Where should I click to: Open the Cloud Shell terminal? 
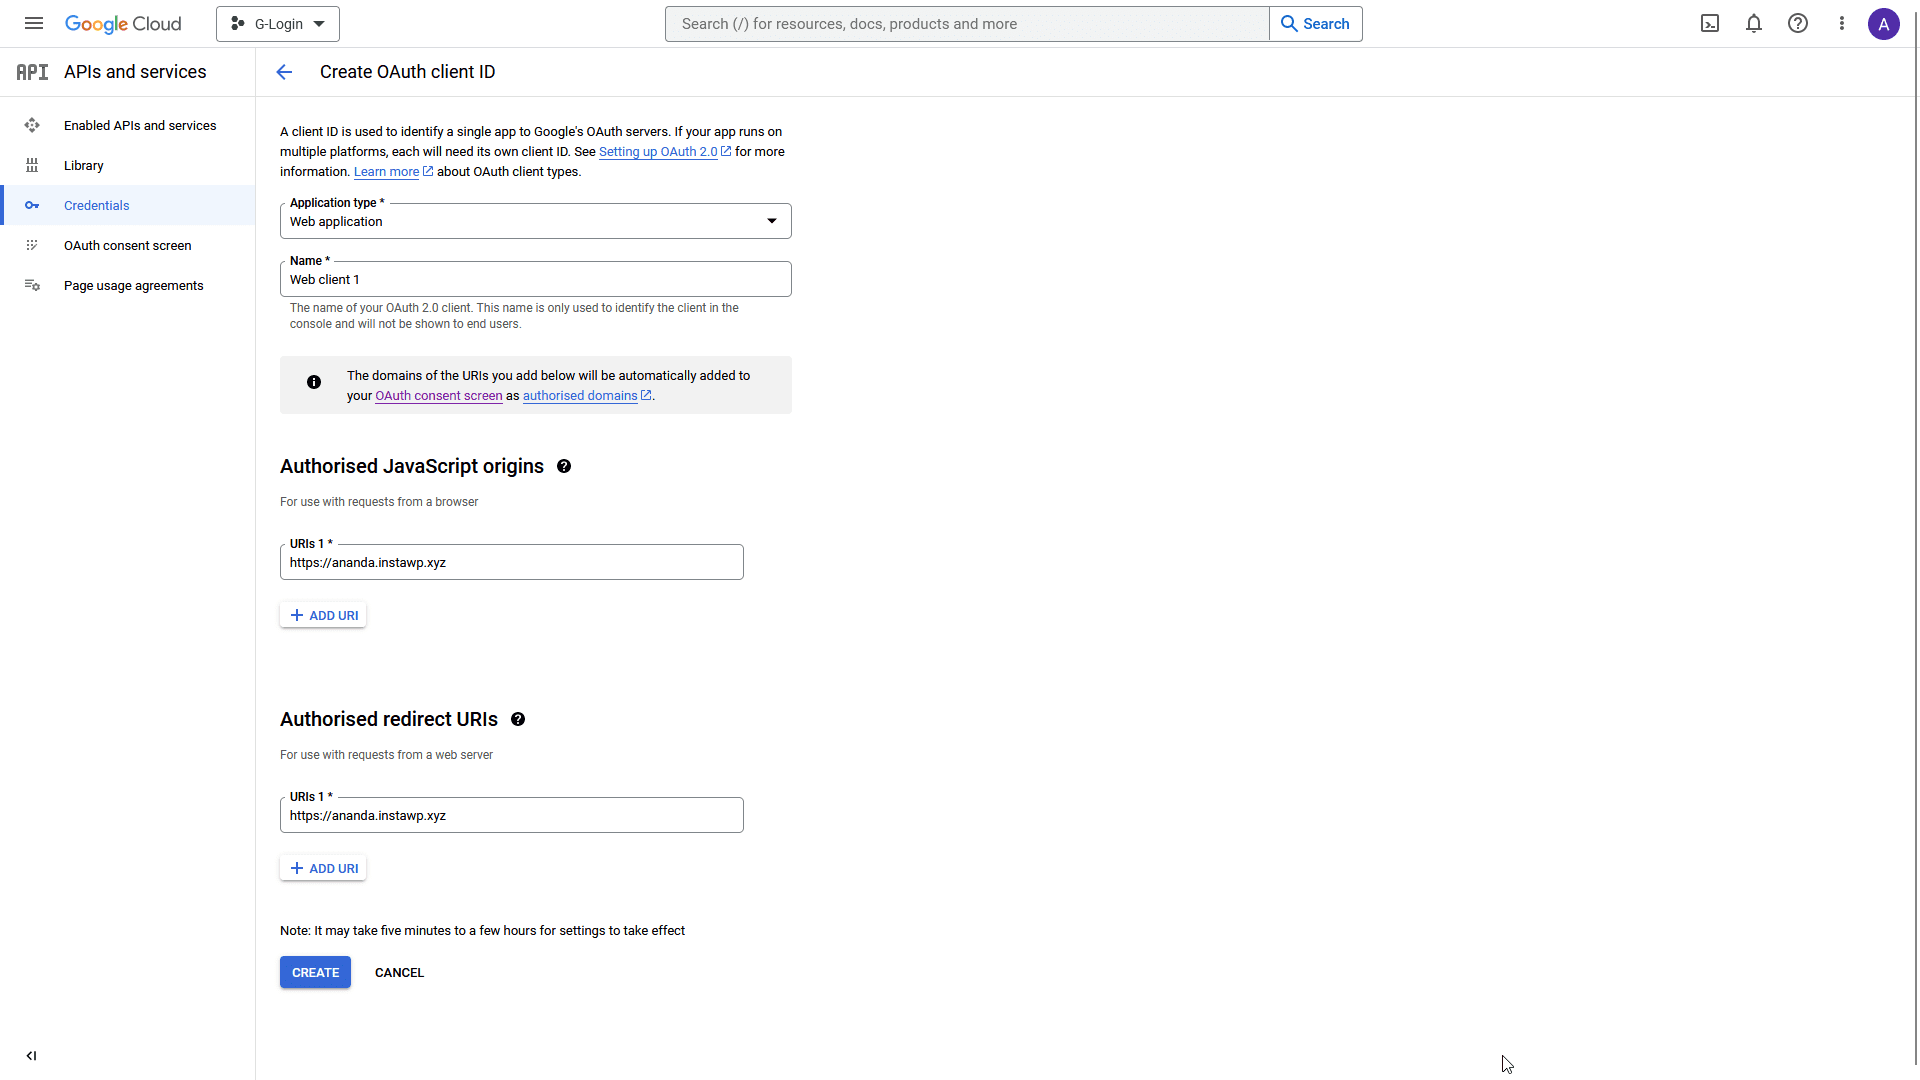click(1710, 23)
